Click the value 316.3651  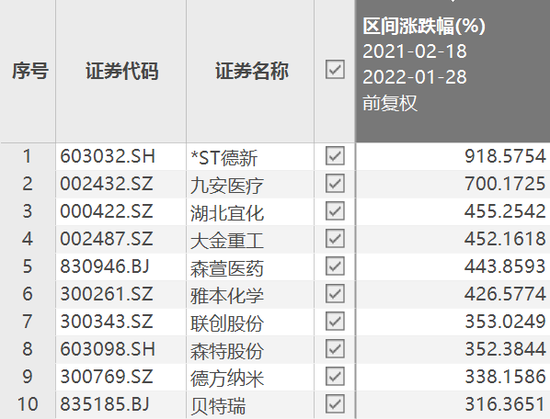coord(505,404)
